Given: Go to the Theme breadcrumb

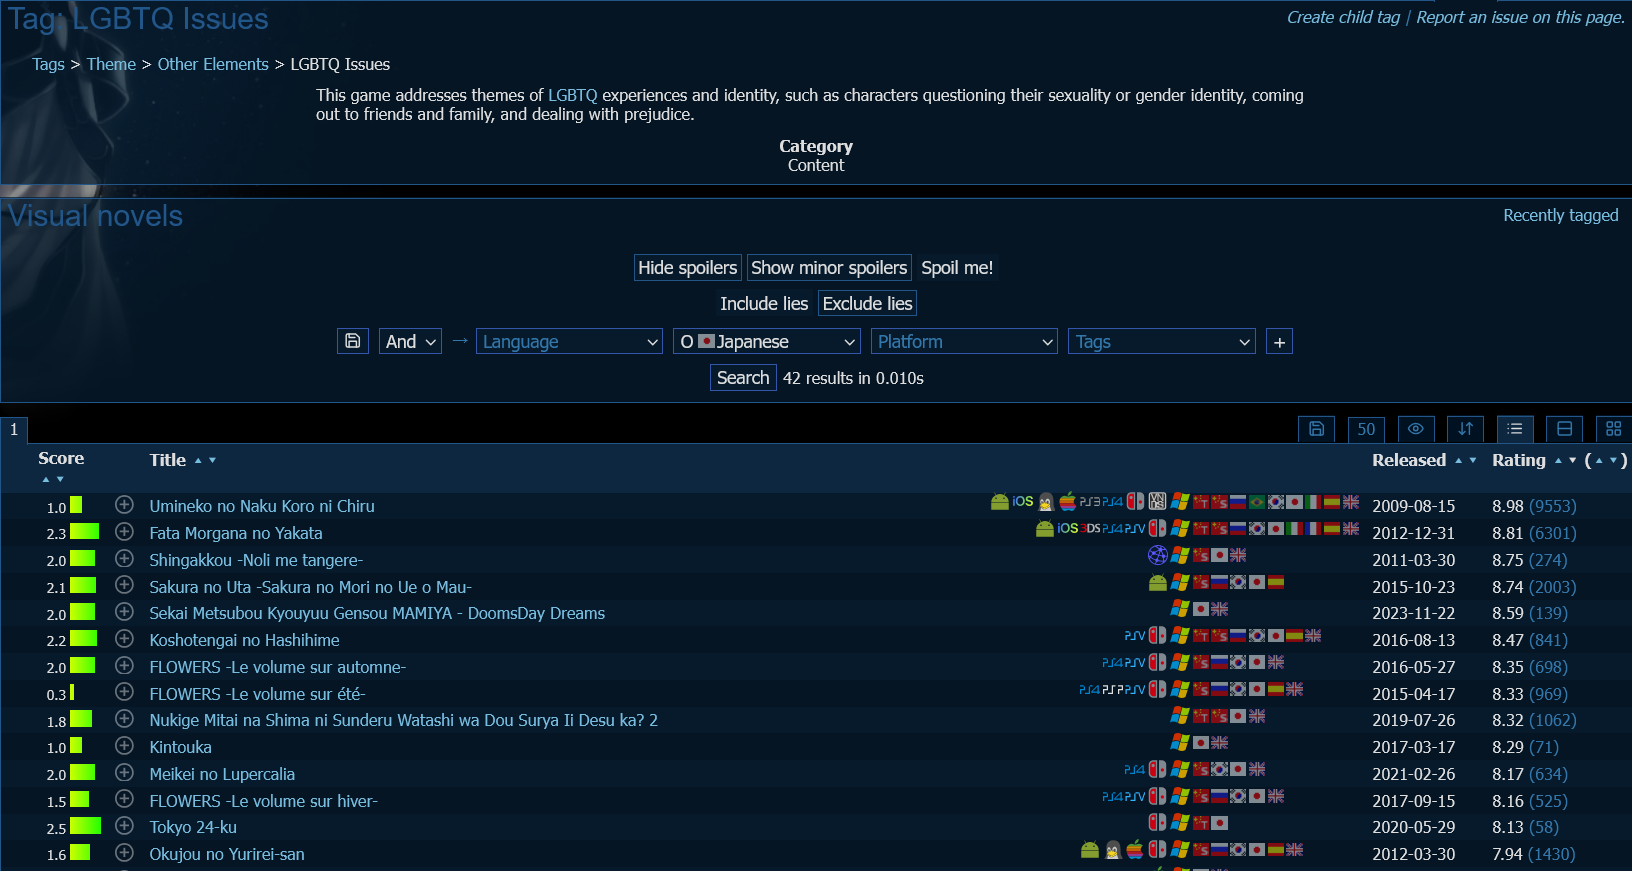Looking at the screenshot, I should 111,64.
